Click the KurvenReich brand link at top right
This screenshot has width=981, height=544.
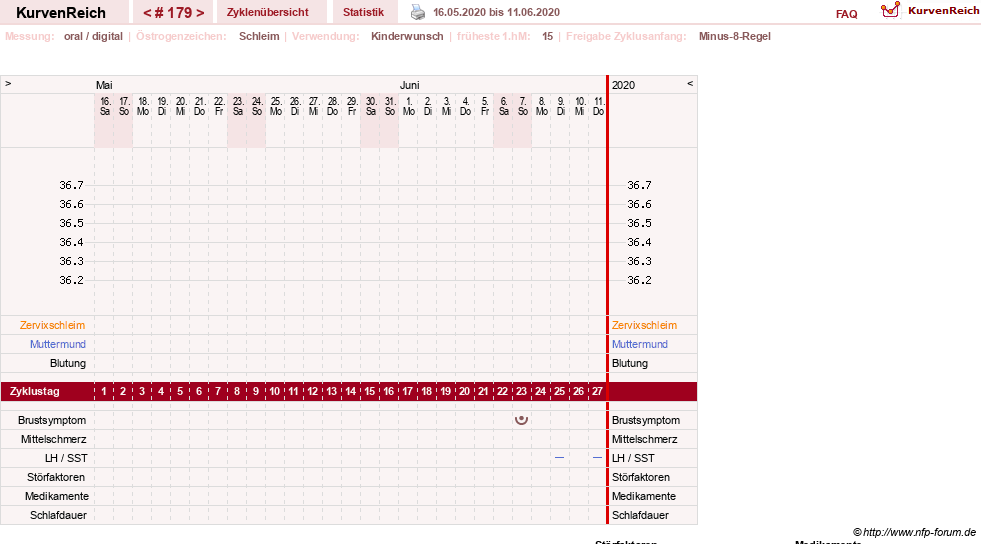tap(943, 10)
